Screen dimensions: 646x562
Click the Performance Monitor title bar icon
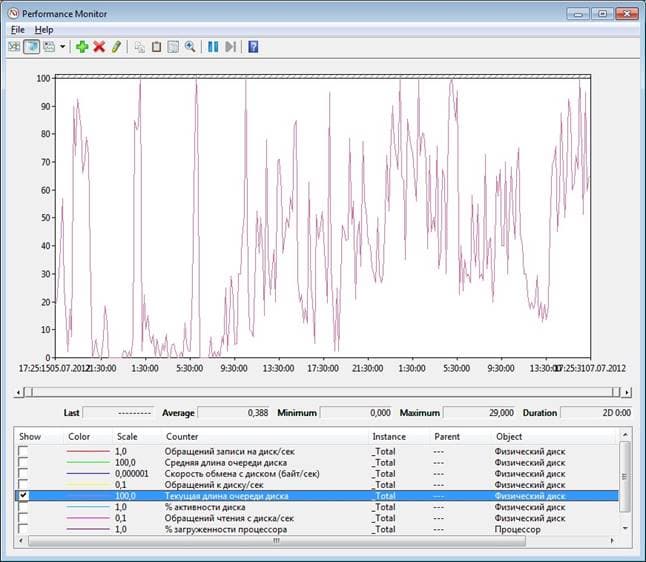point(14,14)
